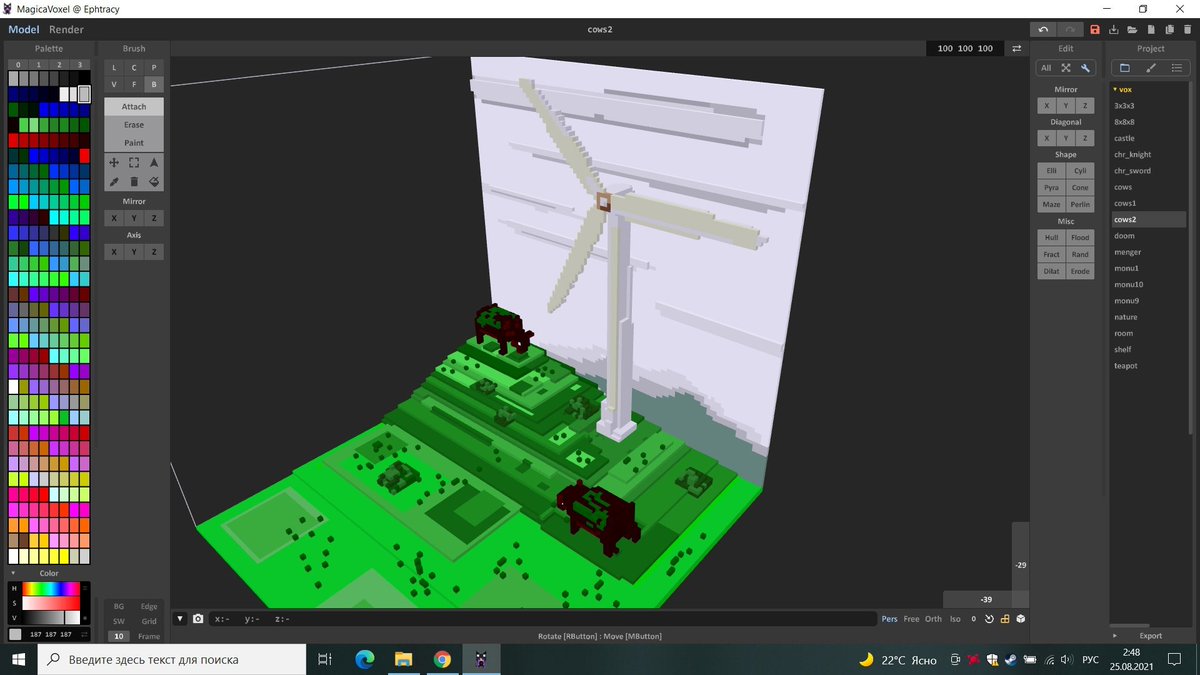Click the remove trash icon in the Brush panel
1200x675 pixels.
134,181
